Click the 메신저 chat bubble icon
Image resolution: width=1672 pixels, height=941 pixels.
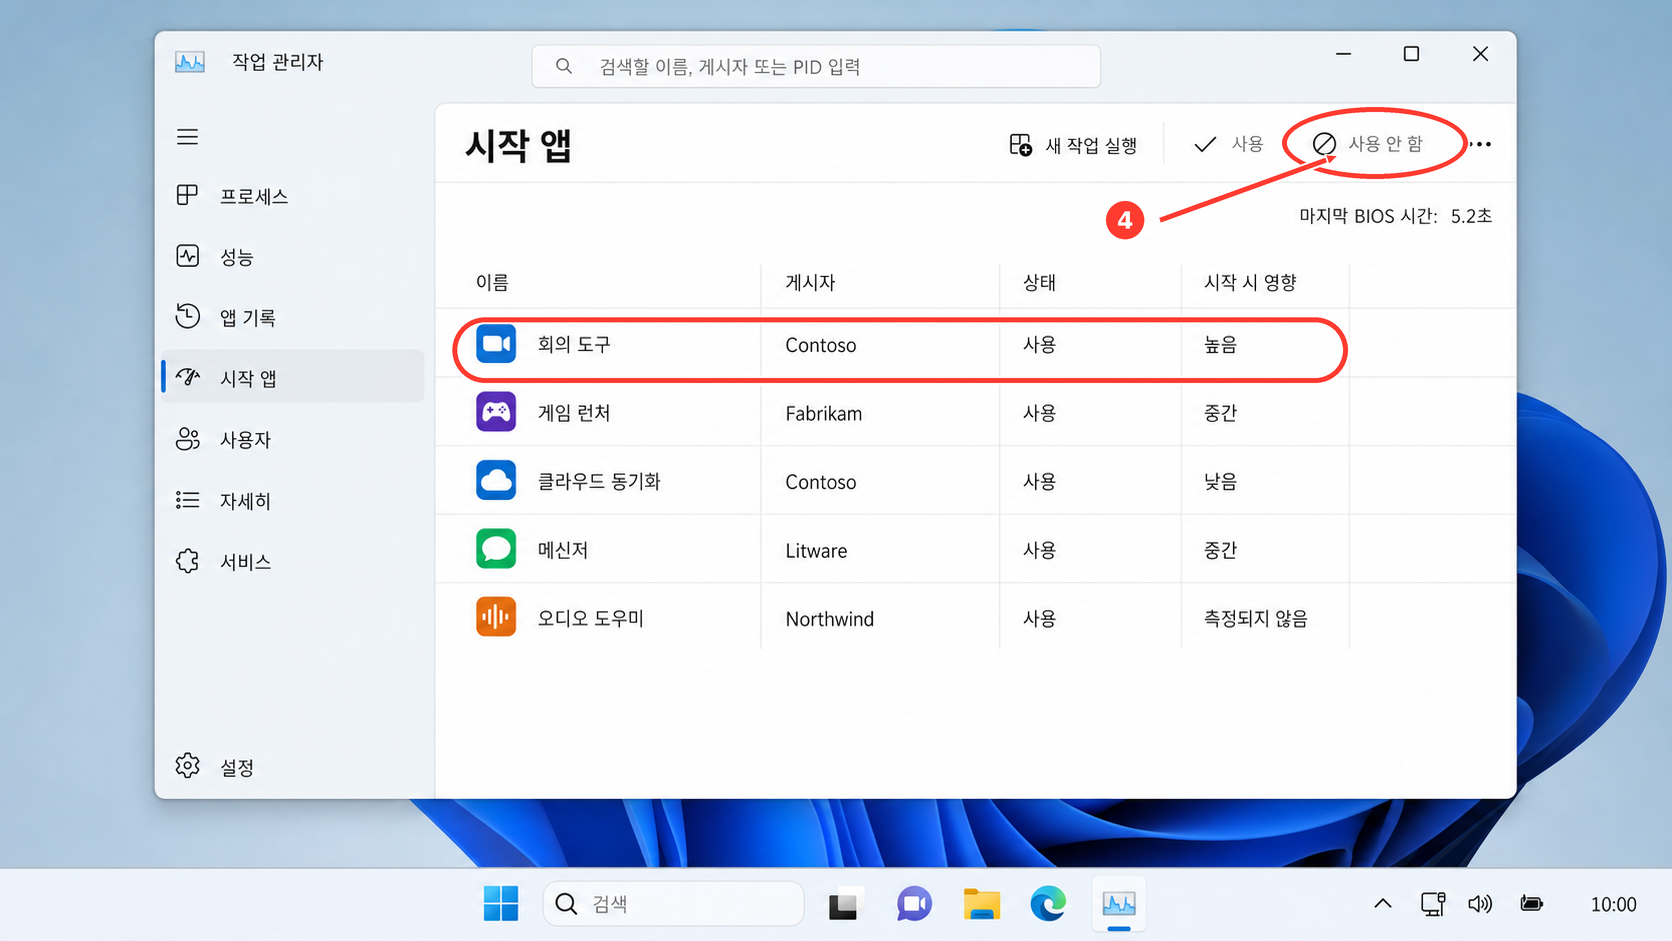click(x=496, y=549)
